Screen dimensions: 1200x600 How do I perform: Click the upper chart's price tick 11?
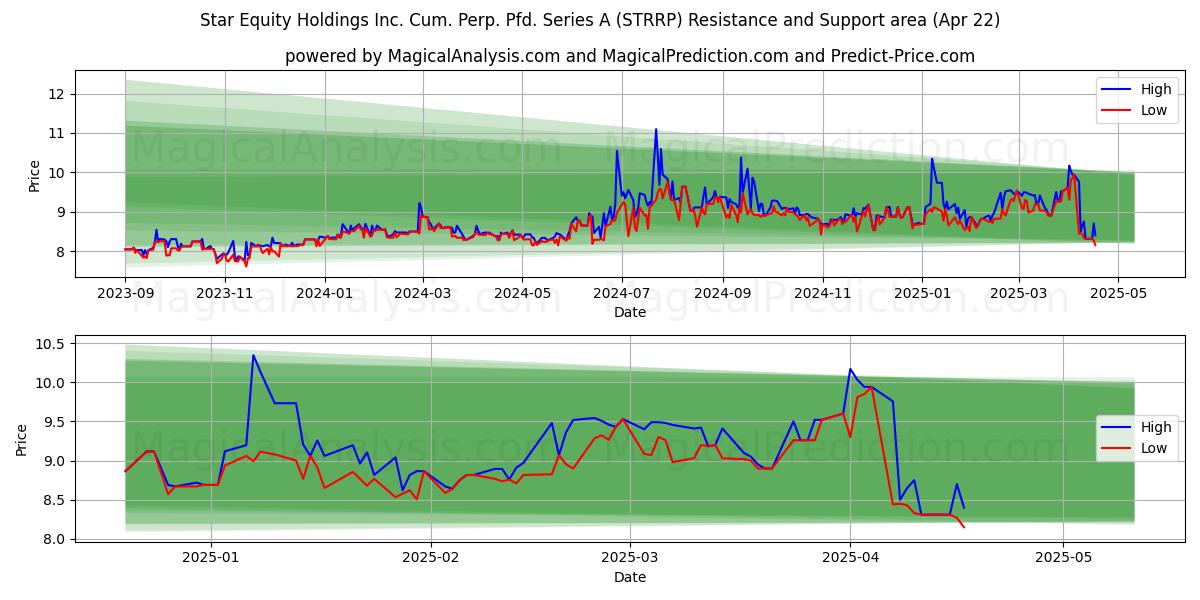pyautogui.click(x=56, y=133)
